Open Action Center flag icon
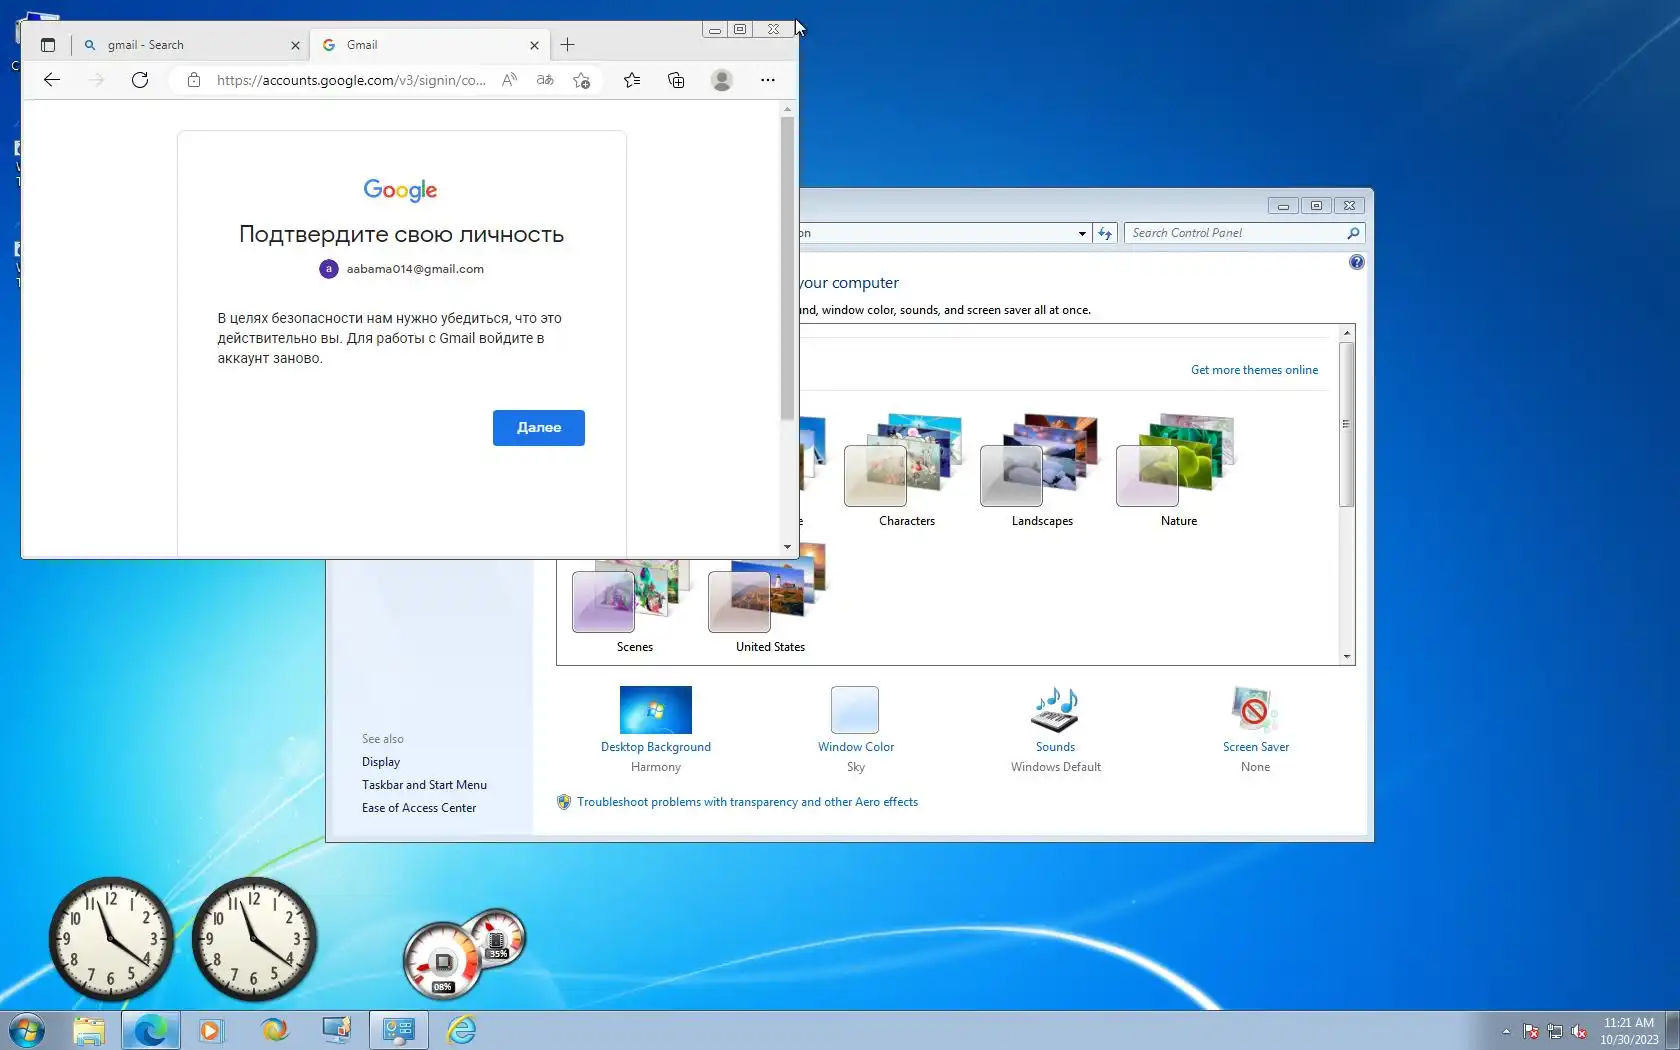This screenshot has height=1050, width=1680. coord(1531,1031)
